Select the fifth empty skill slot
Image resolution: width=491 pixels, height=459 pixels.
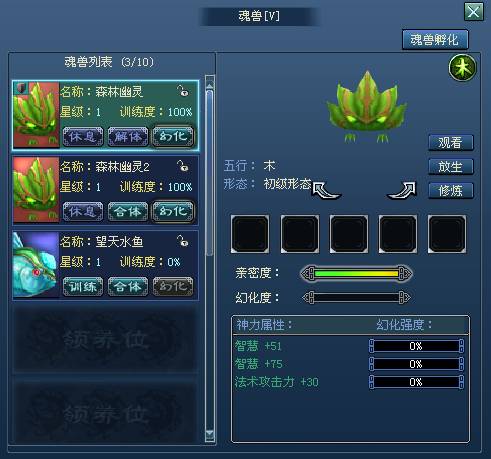pos(447,234)
